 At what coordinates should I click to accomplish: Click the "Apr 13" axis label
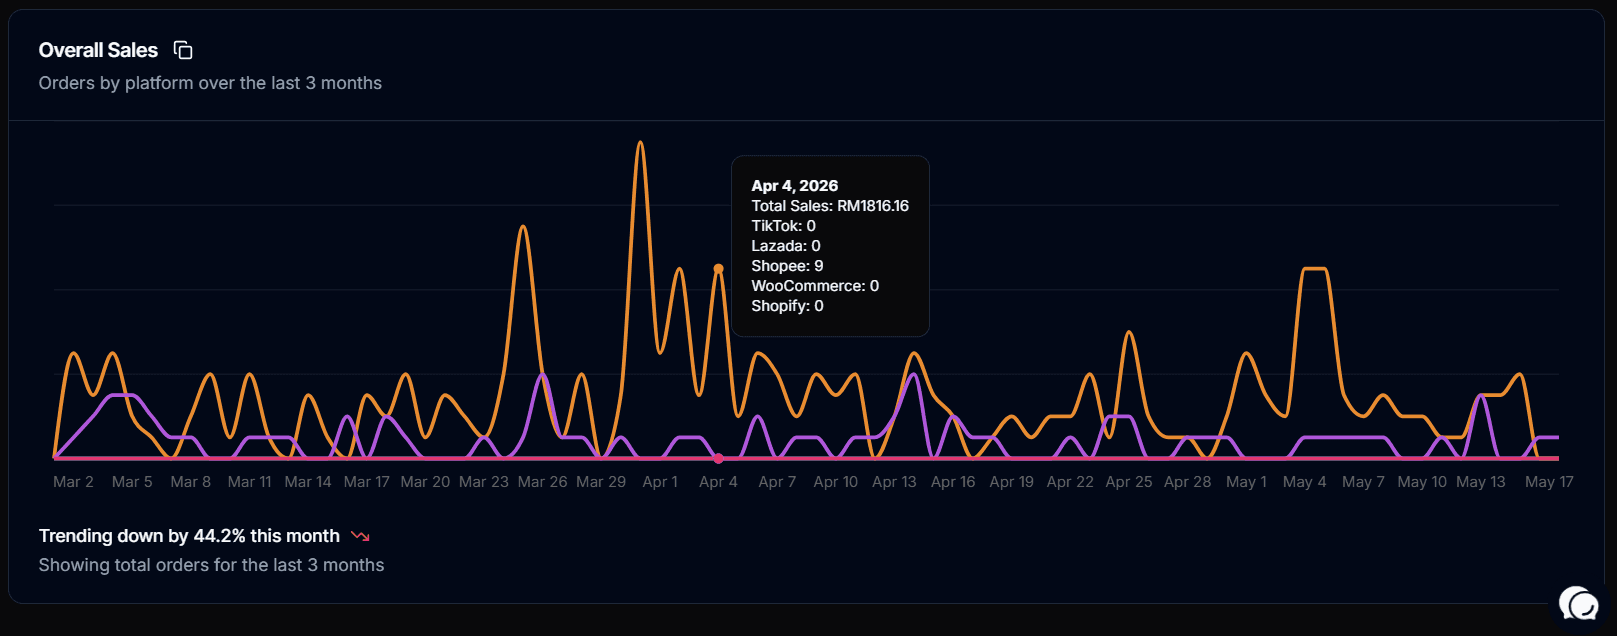(x=894, y=482)
